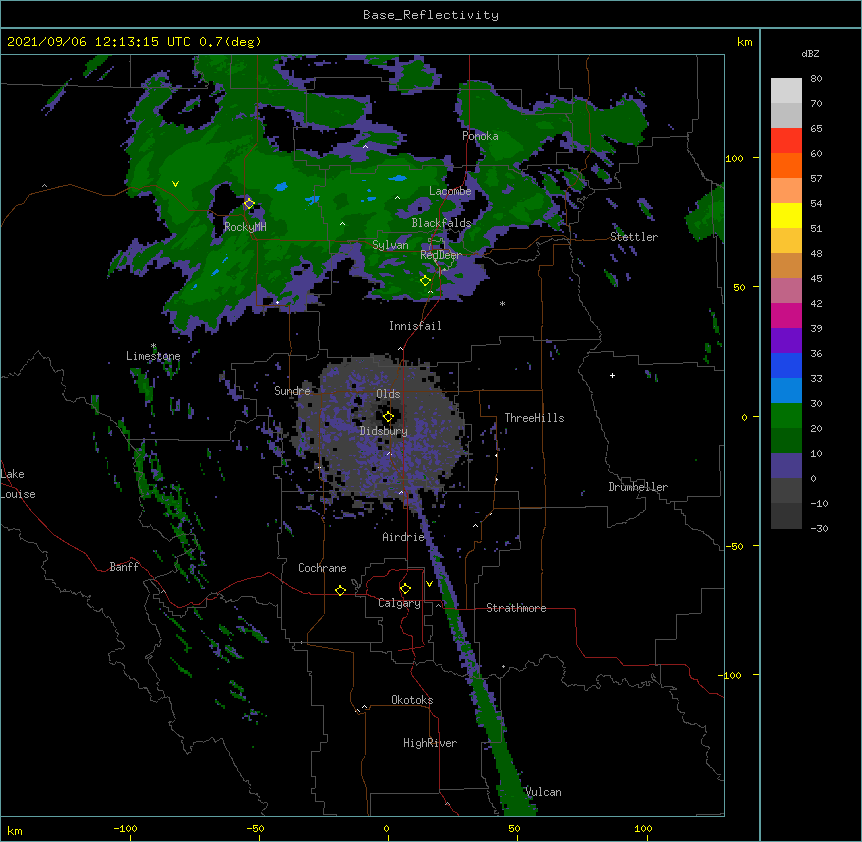Click the yellow diamond marker south of RedDeer
The image size is (862, 842).
[x=426, y=281]
